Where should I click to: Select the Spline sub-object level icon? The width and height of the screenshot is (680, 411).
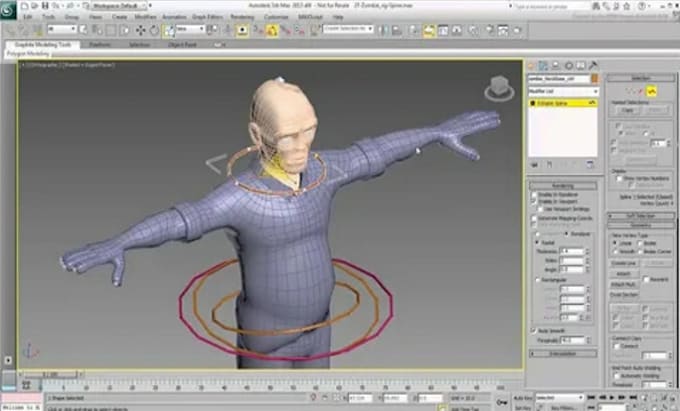(651, 91)
